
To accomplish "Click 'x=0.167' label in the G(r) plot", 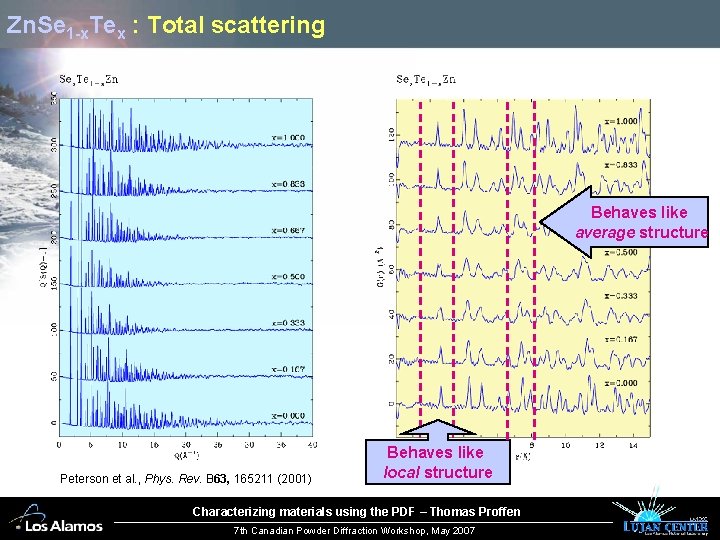I will click(621, 340).
